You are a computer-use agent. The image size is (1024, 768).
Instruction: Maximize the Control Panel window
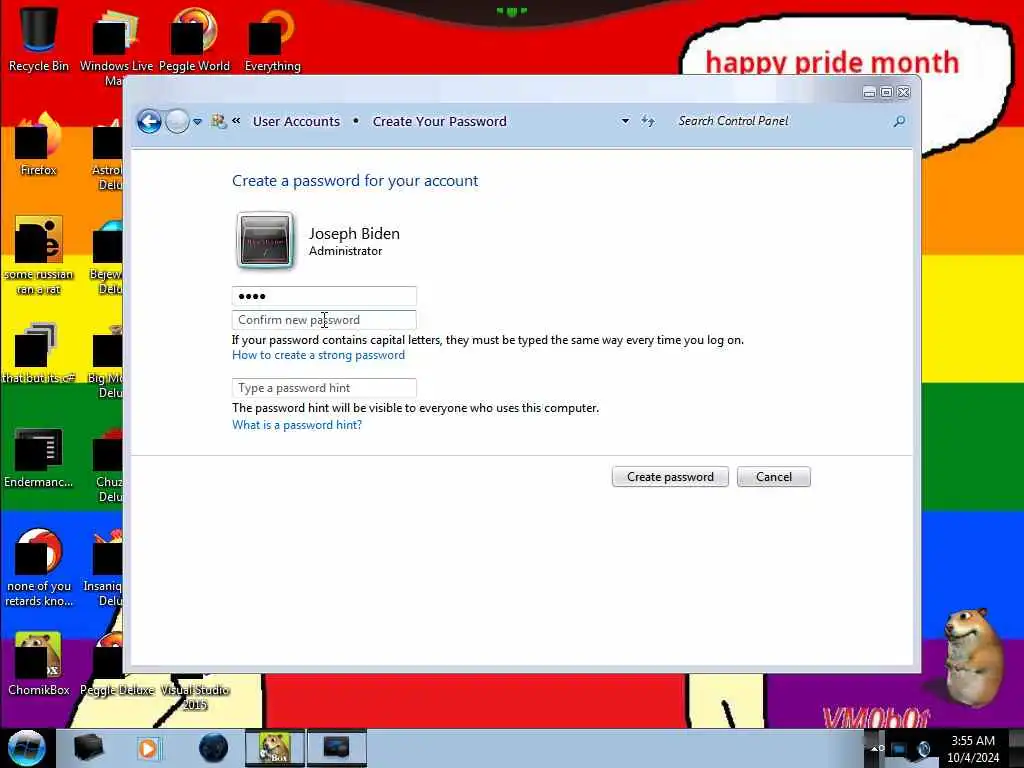point(886,93)
